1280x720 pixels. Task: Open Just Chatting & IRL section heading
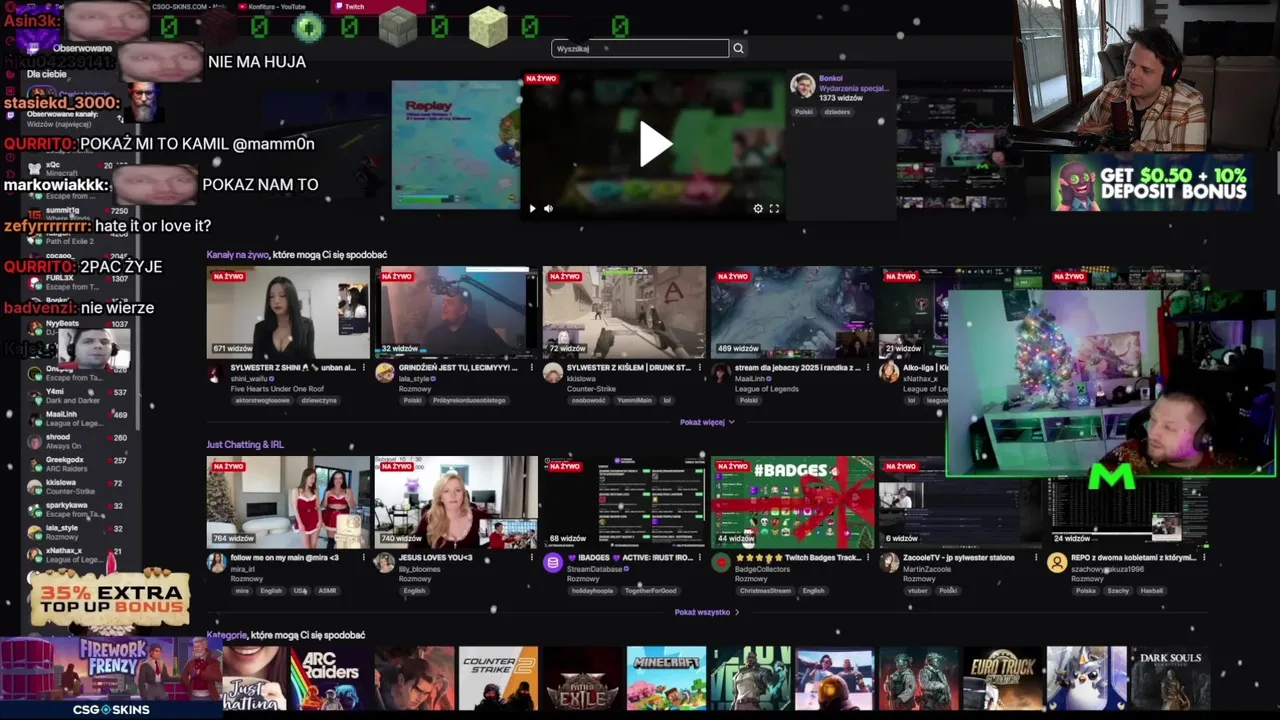click(245, 445)
